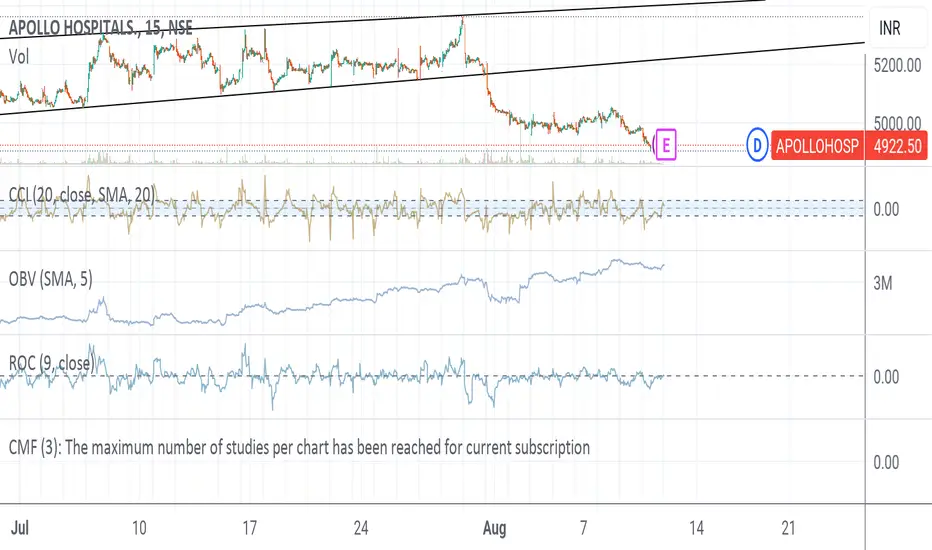Click the Aug label on time axis
The height and width of the screenshot is (550, 932).
point(495,527)
